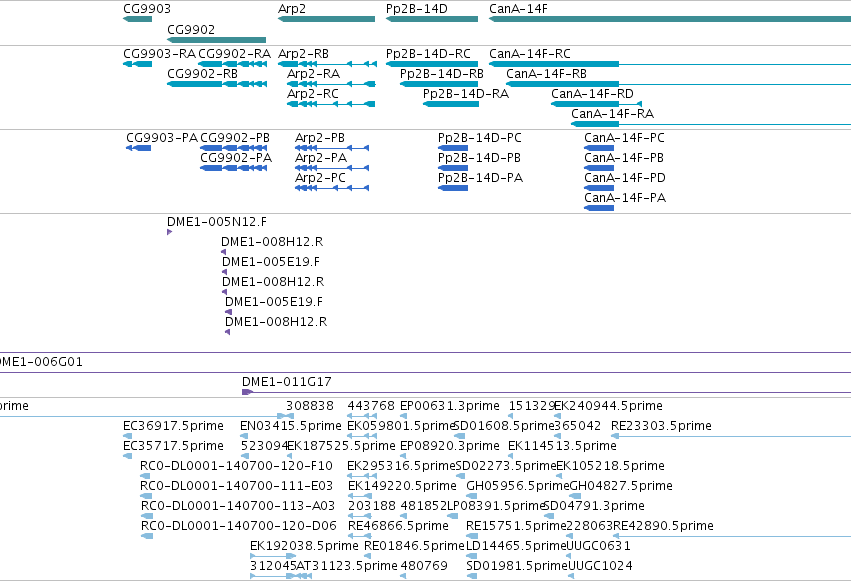The image size is (851, 581).
Task: Select EST RC0-DL0001-140700-111-E03
Action: (x=146, y=496)
